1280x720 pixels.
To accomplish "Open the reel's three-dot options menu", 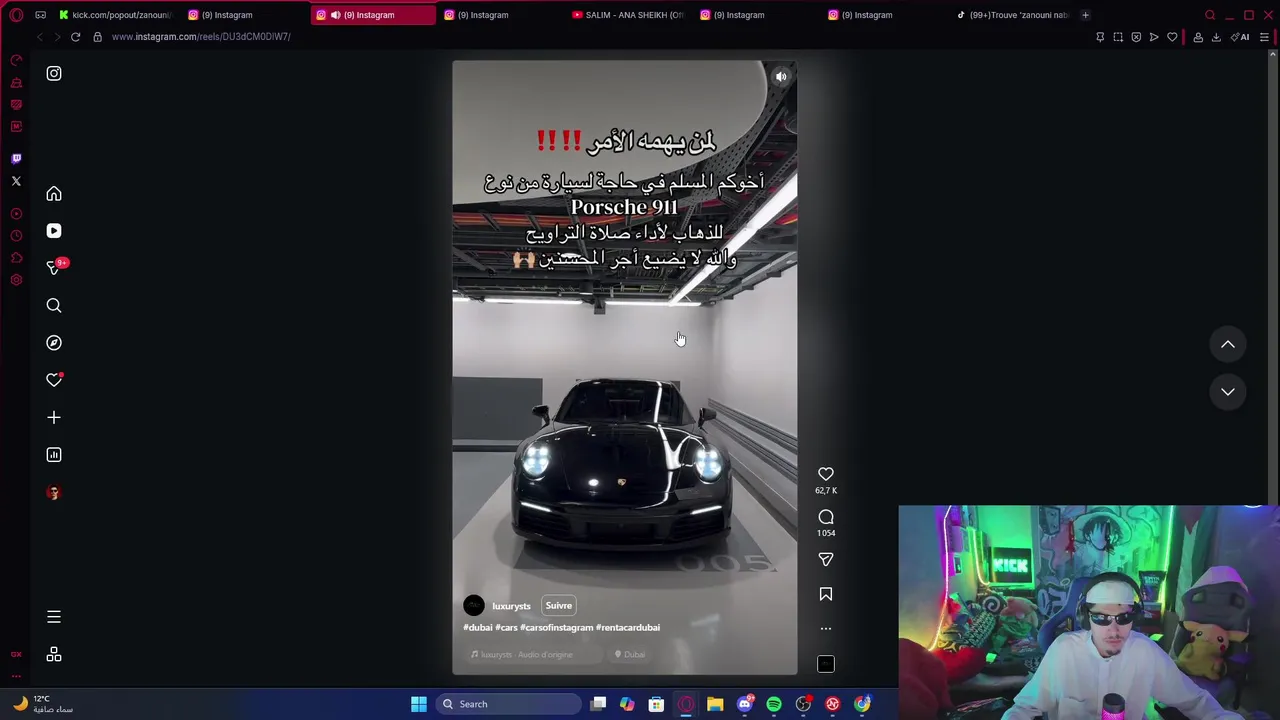I will pos(826,629).
